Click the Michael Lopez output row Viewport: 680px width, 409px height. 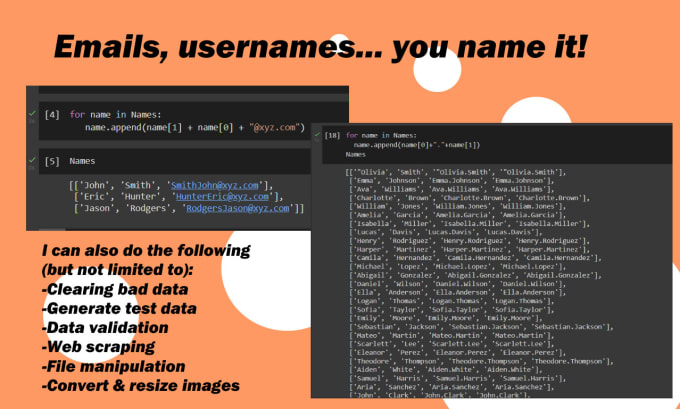[458, 267]
